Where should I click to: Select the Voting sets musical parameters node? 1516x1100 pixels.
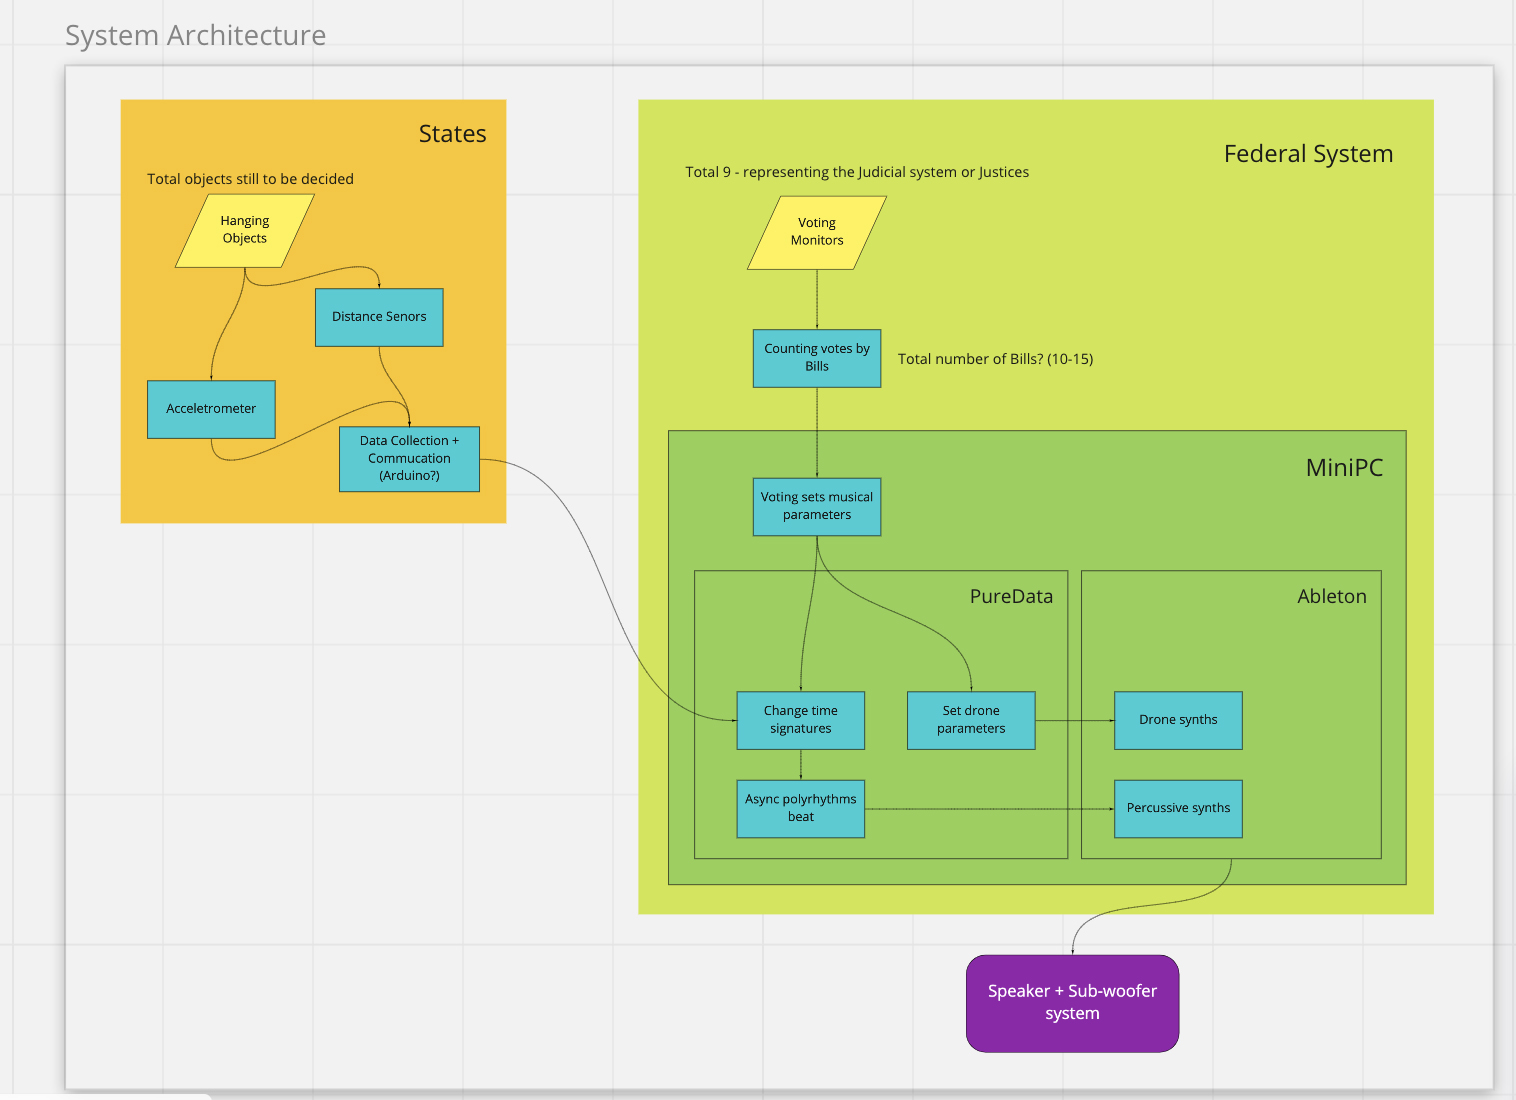[x=817, y=506]
